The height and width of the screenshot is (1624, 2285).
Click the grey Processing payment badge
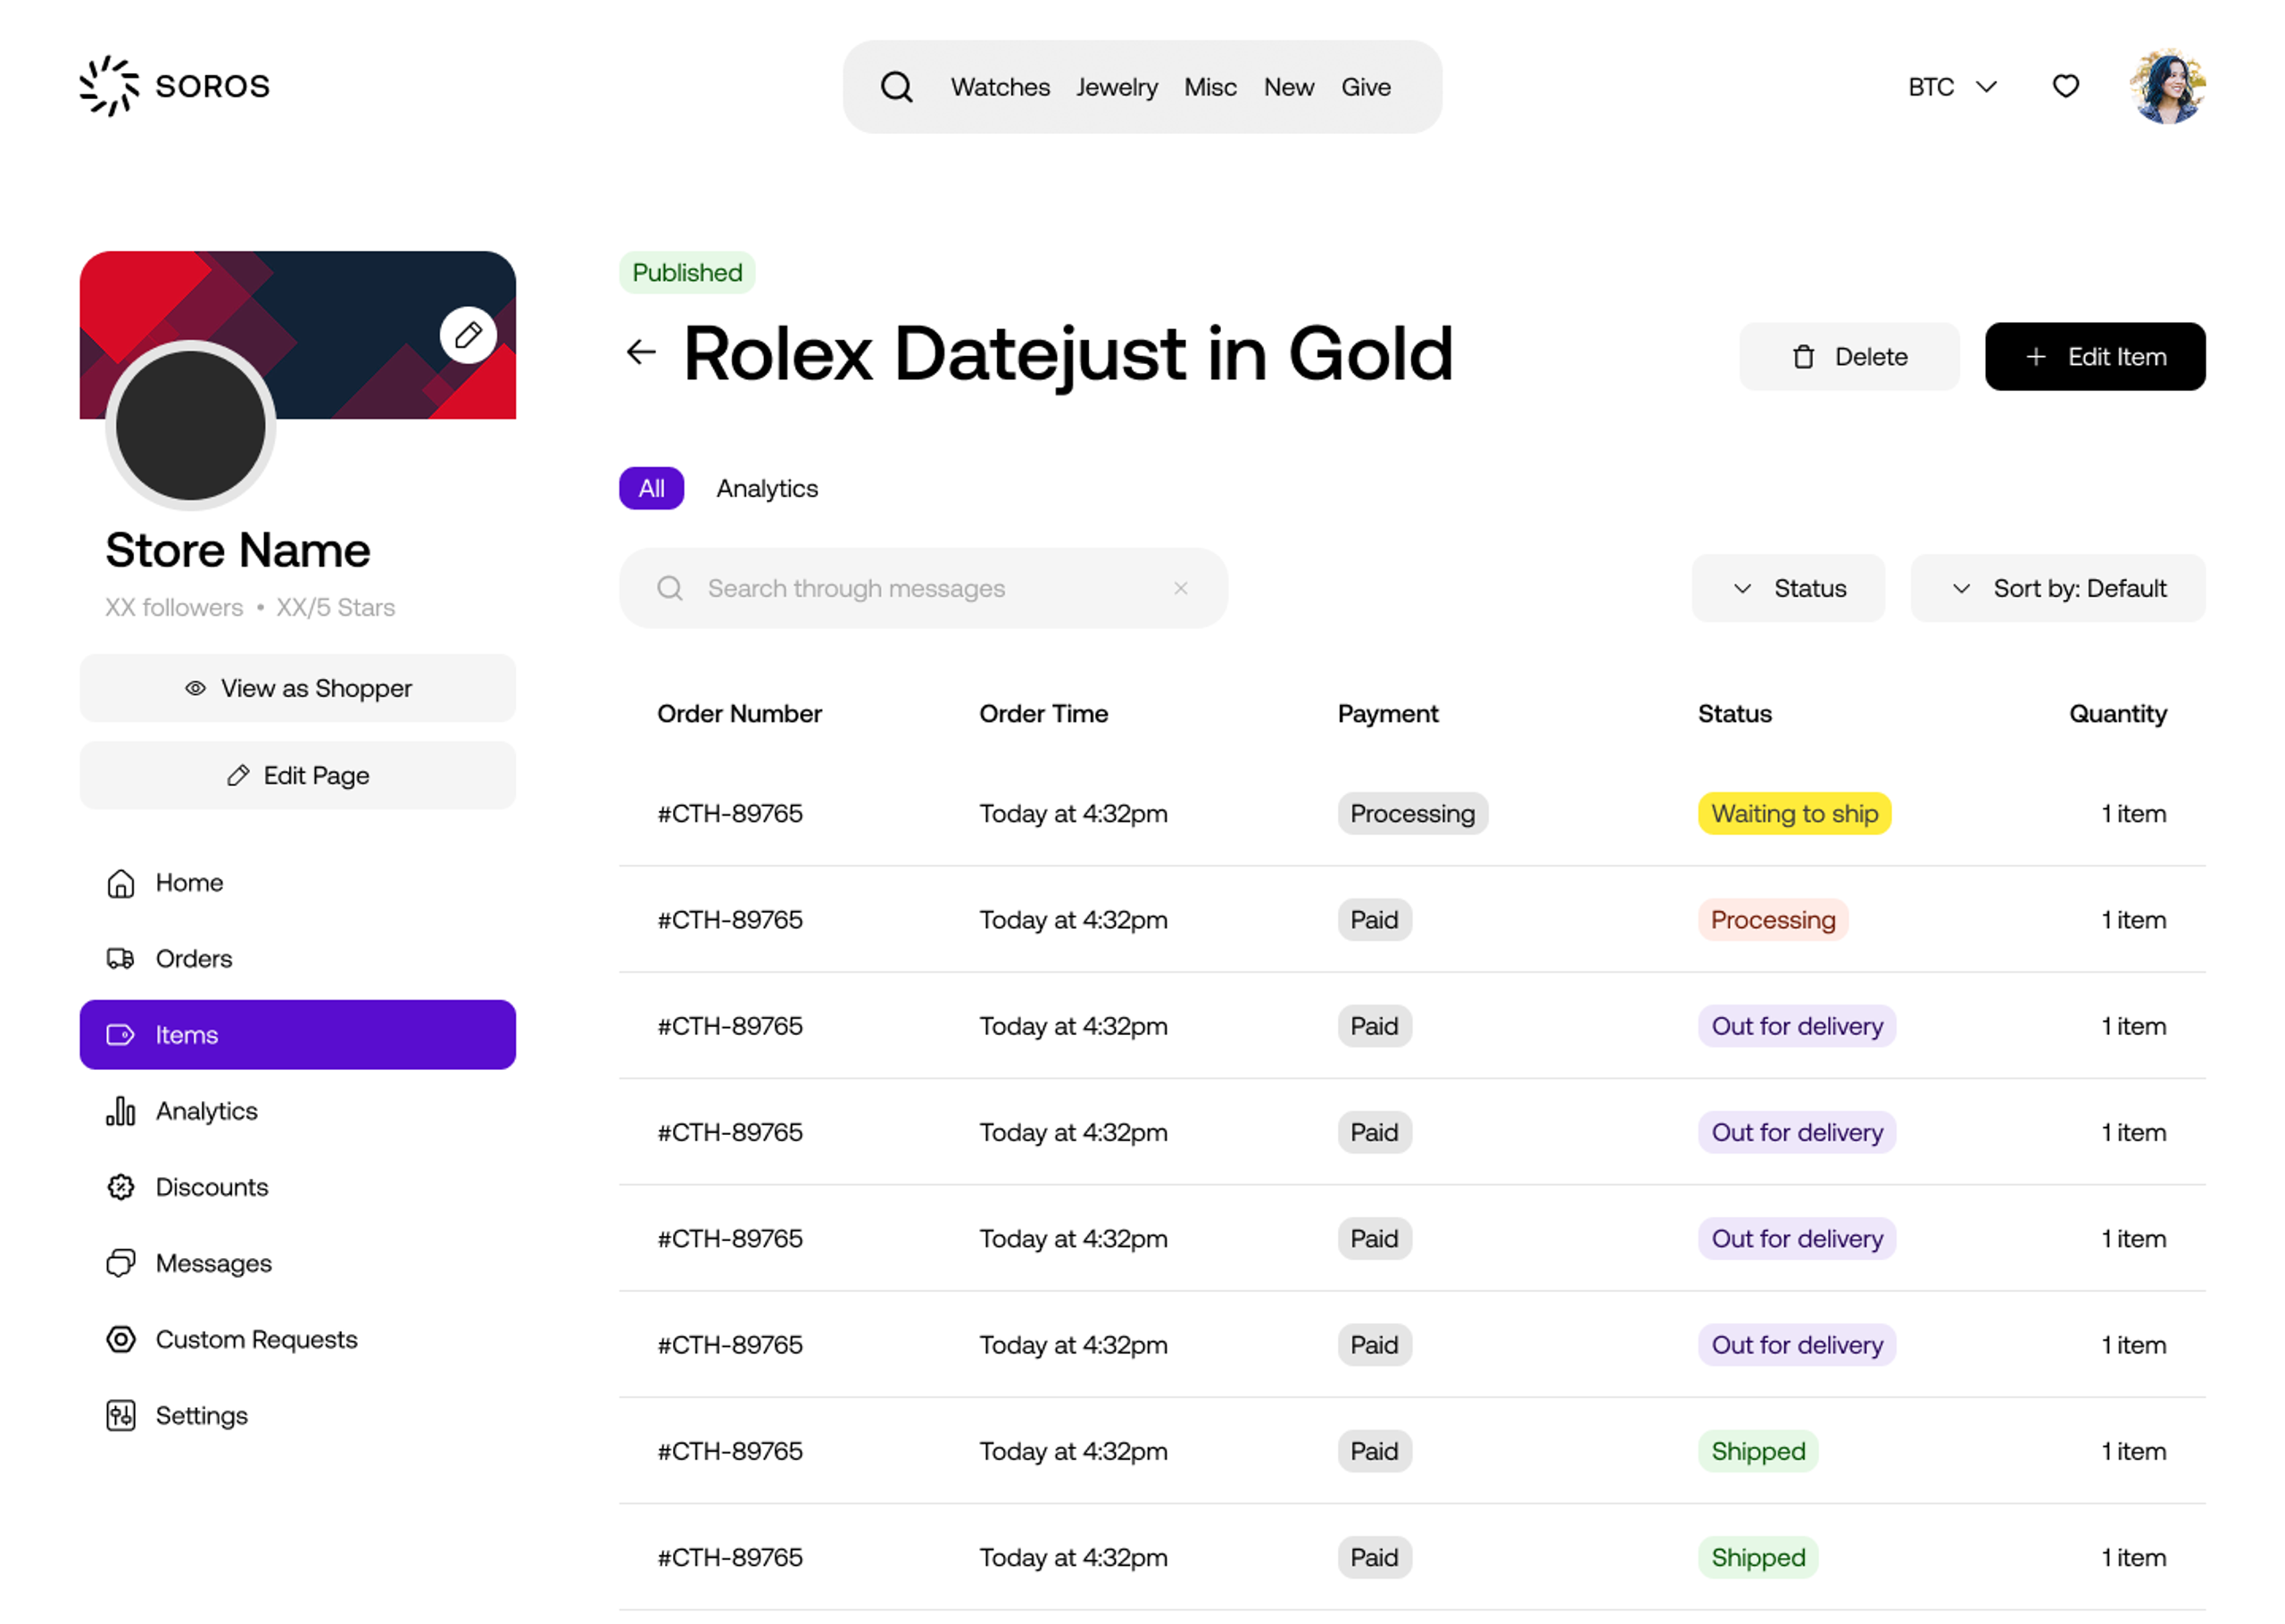pyautogui.click(x=1412, y=813)
